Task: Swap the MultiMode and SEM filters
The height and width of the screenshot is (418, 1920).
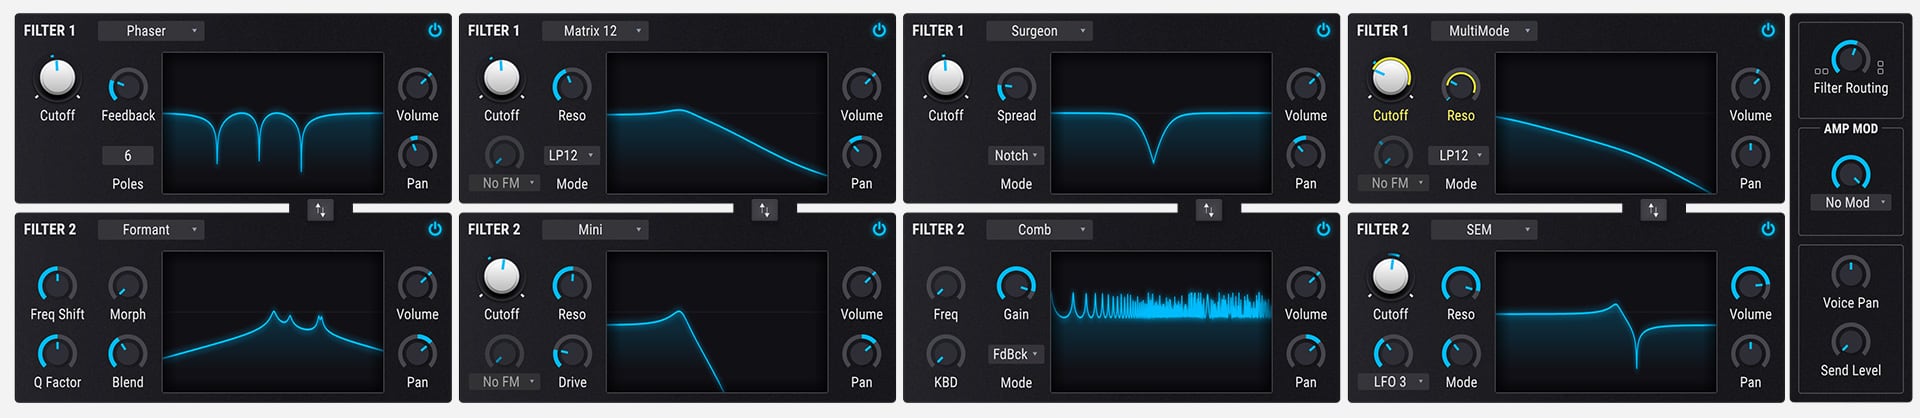Action: 1653,210
